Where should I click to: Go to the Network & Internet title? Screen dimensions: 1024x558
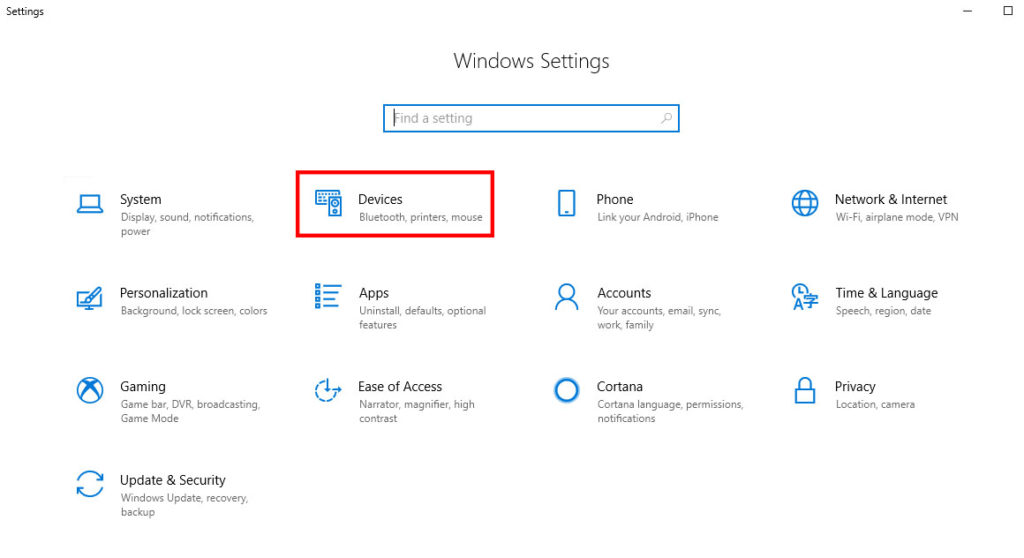pos(891,199)
